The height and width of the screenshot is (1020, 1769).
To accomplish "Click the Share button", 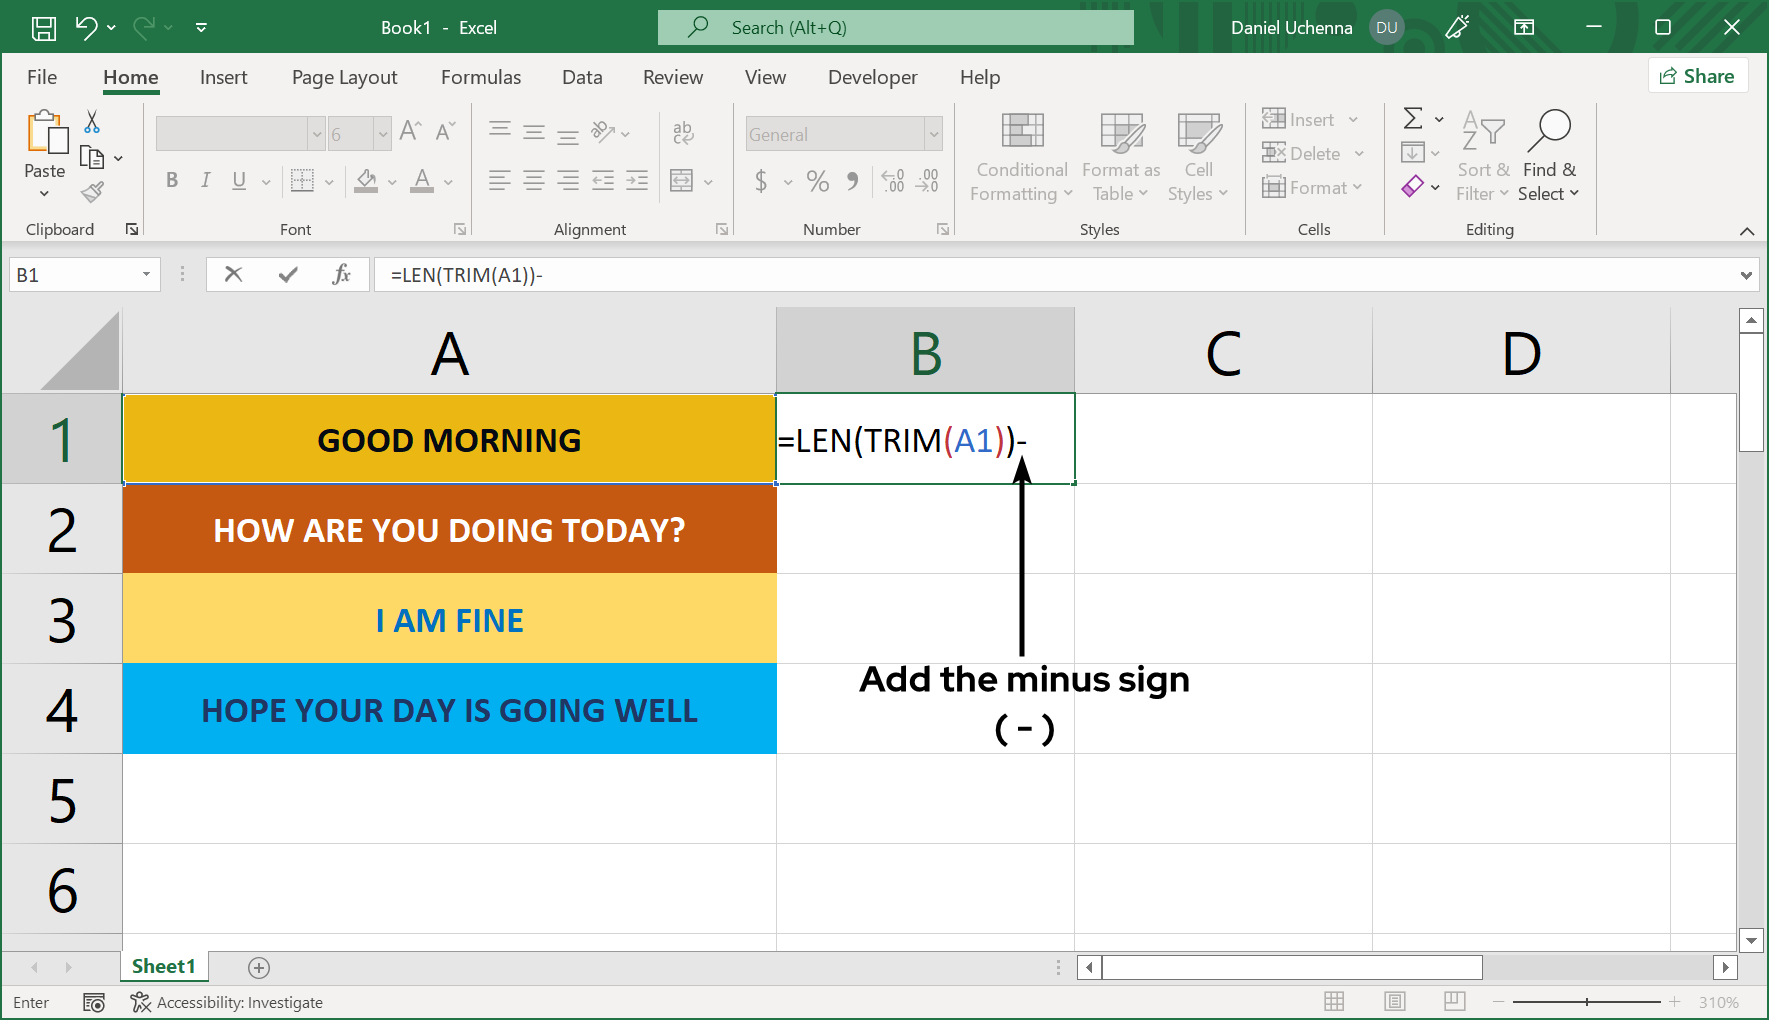I will 1697,76.
